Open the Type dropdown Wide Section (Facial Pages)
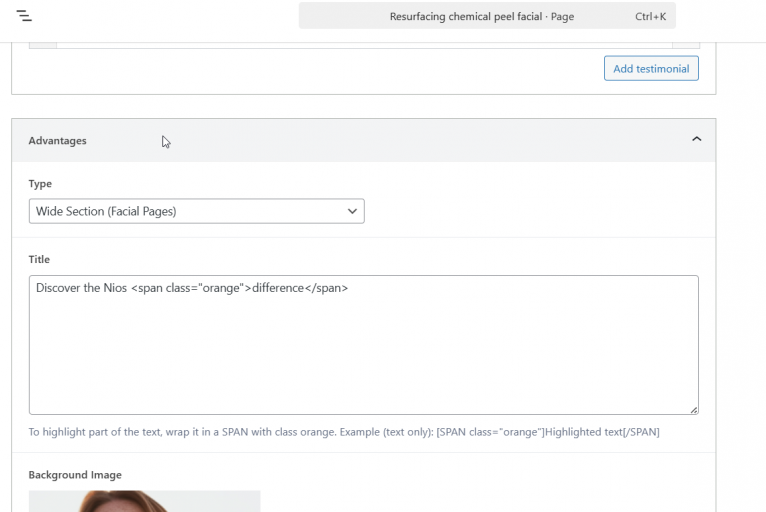766x512 pixels. (x=196, y=211)
